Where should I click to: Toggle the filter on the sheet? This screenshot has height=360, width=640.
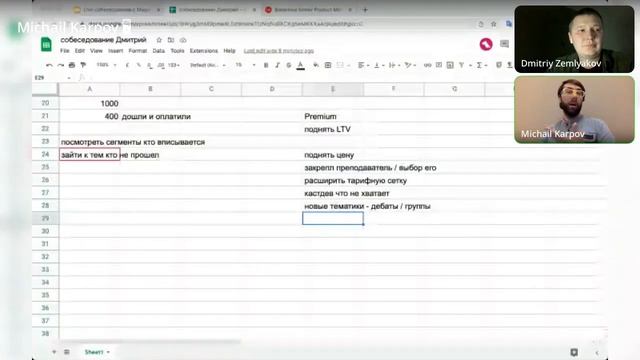pos(461,65)
